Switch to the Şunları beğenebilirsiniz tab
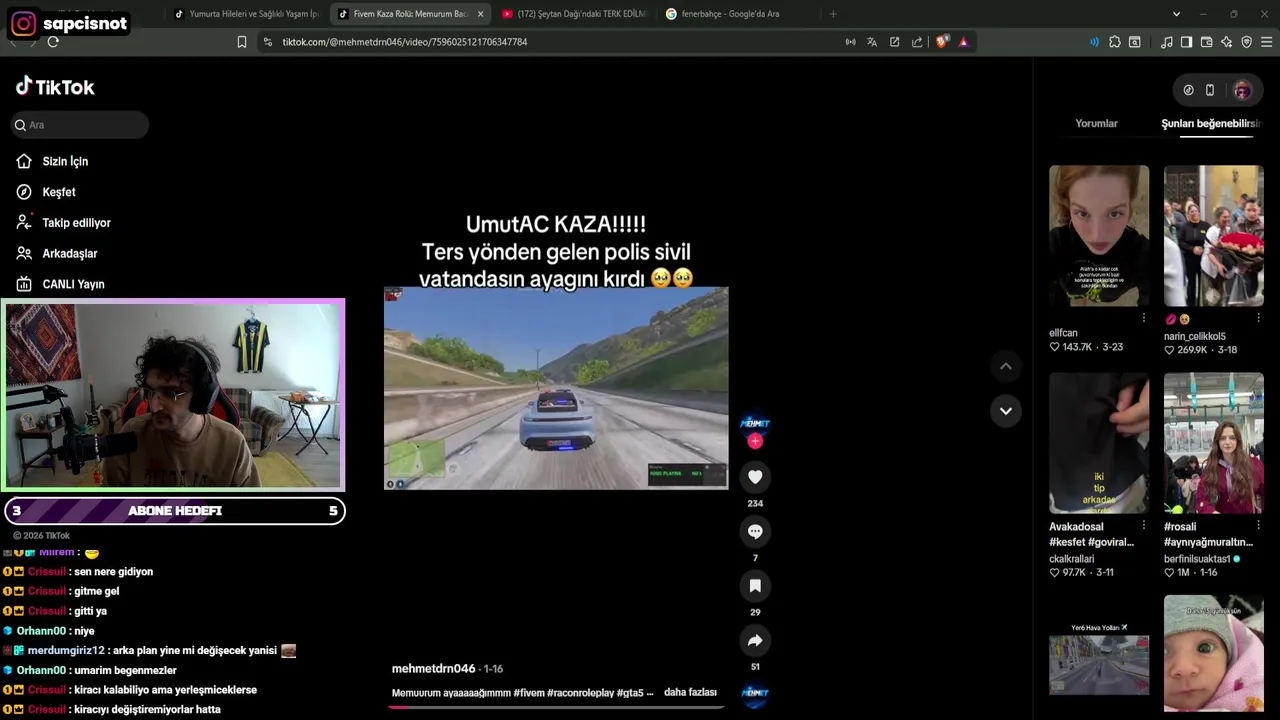 1212,123
